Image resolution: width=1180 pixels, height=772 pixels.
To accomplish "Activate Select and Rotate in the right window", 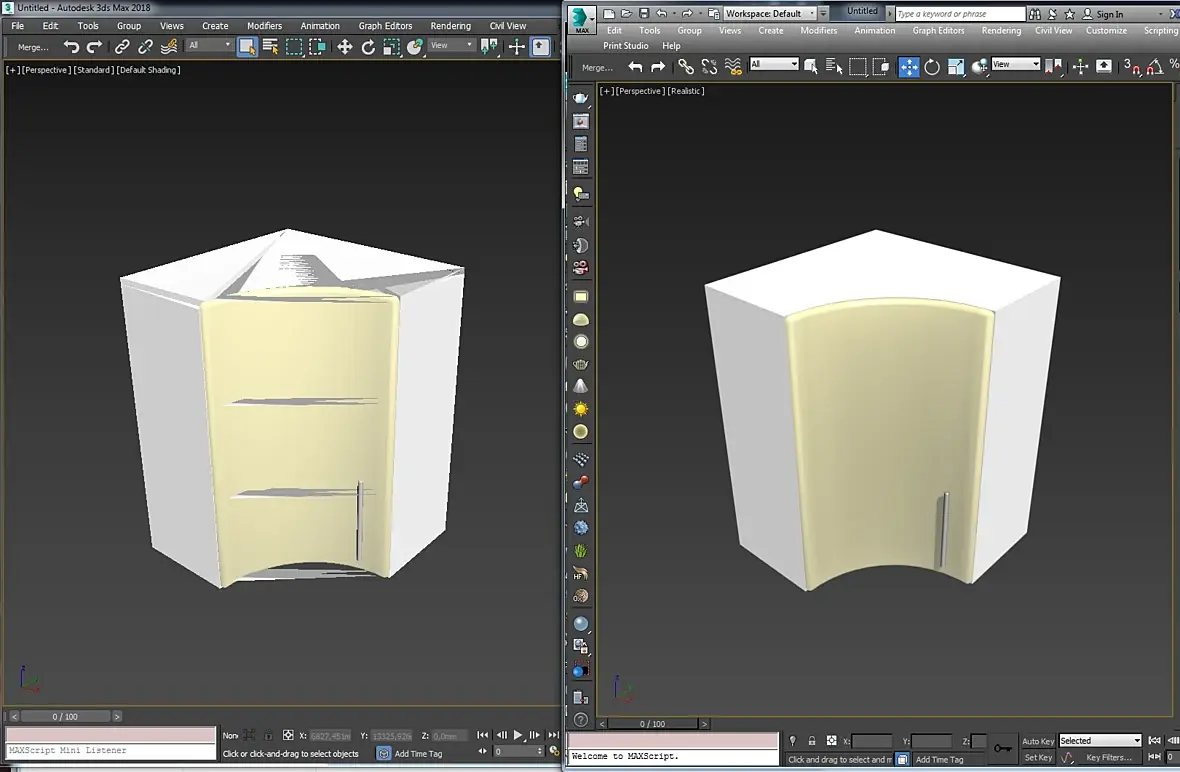I will tap(932, 67).
